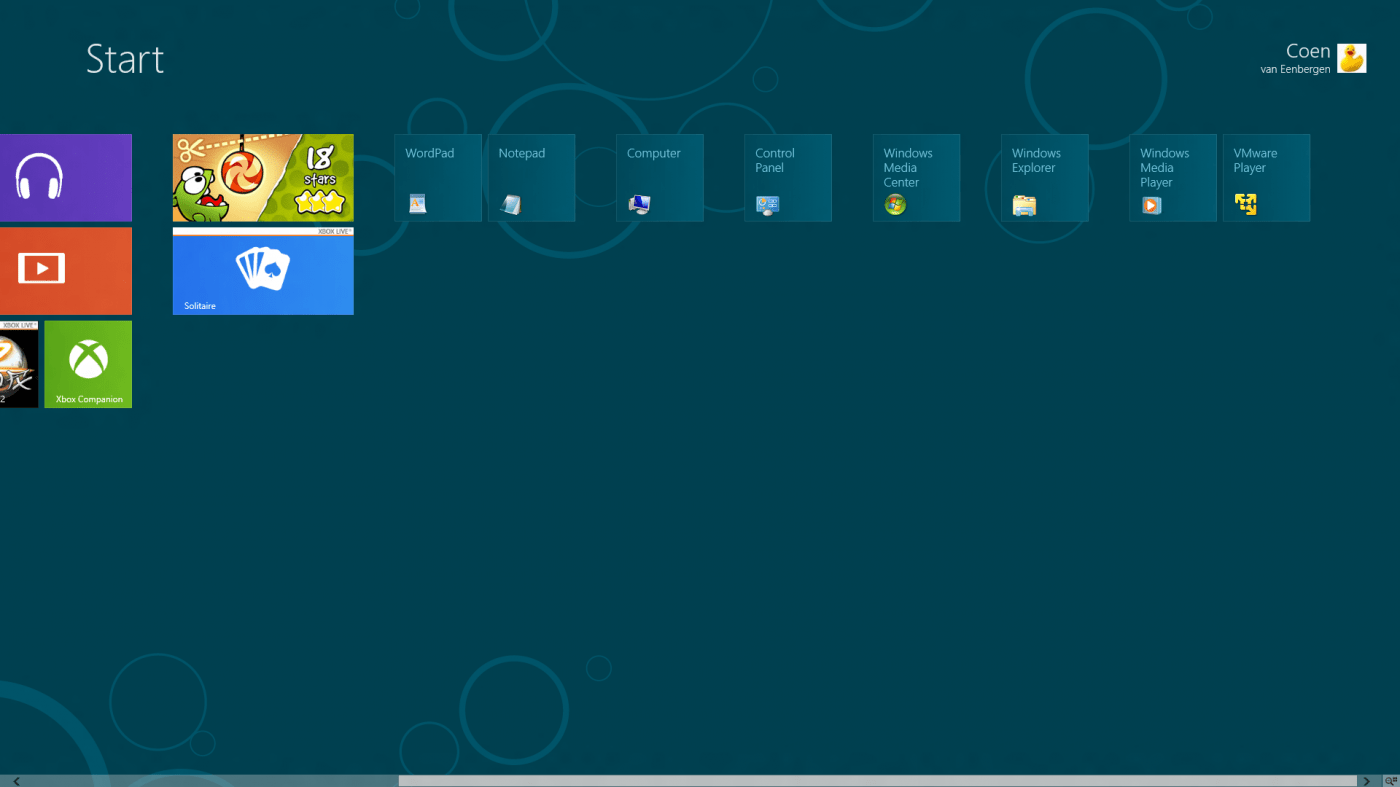Launch the Xbox Companion tile
The height and width of the screenshot is (787, 1400).
click(x=88, y=364)
